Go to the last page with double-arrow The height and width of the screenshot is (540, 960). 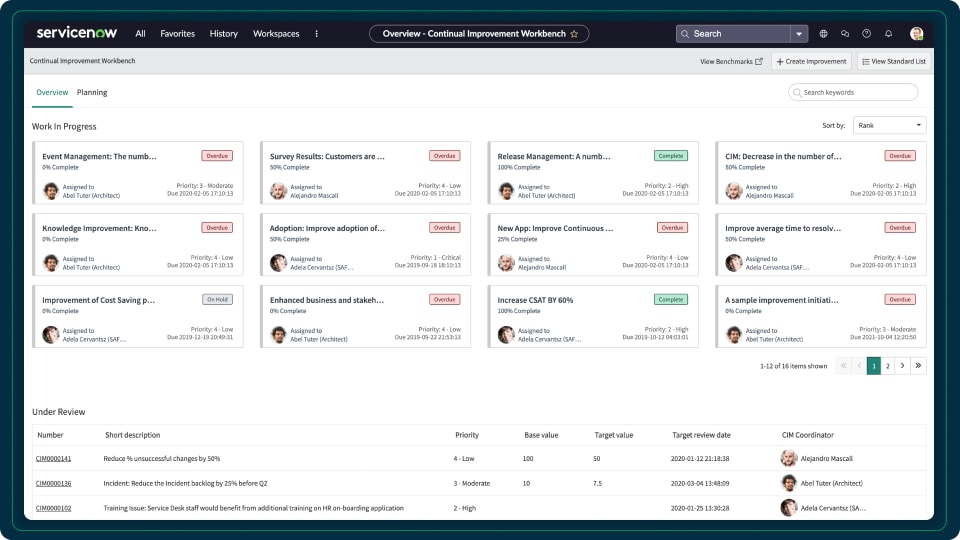918,366
